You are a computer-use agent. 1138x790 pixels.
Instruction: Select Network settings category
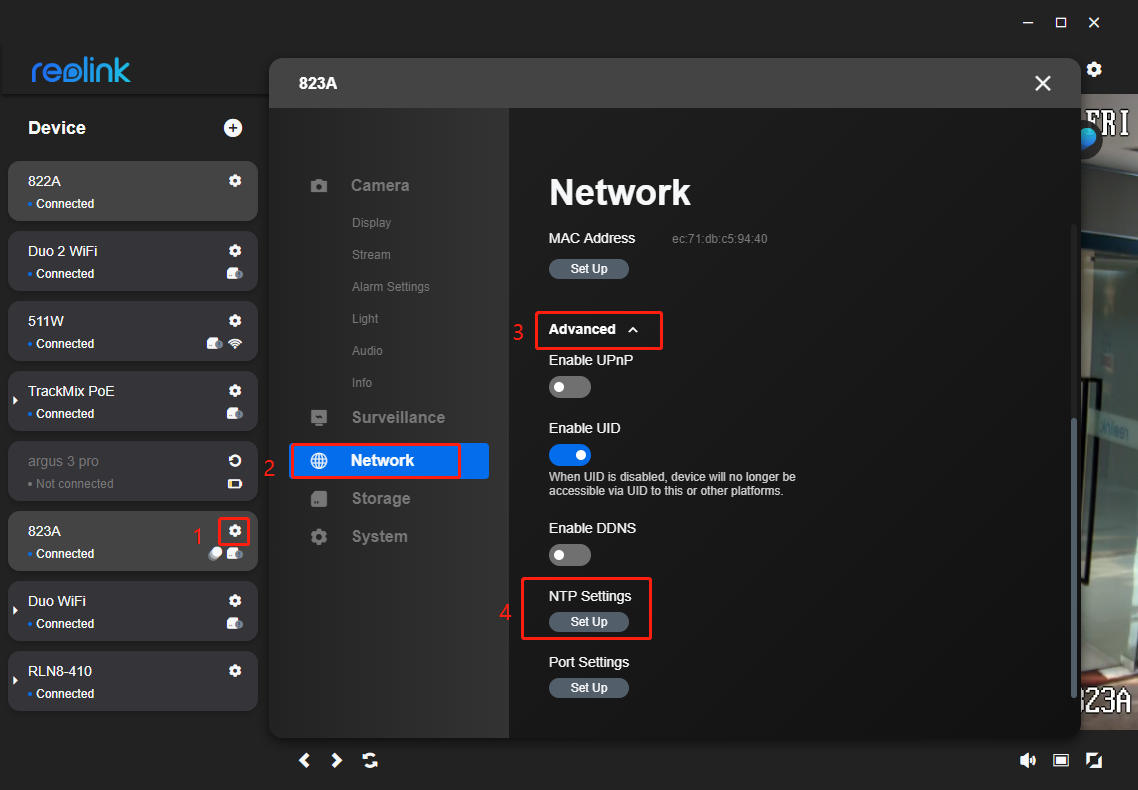[x=389, y=461]
